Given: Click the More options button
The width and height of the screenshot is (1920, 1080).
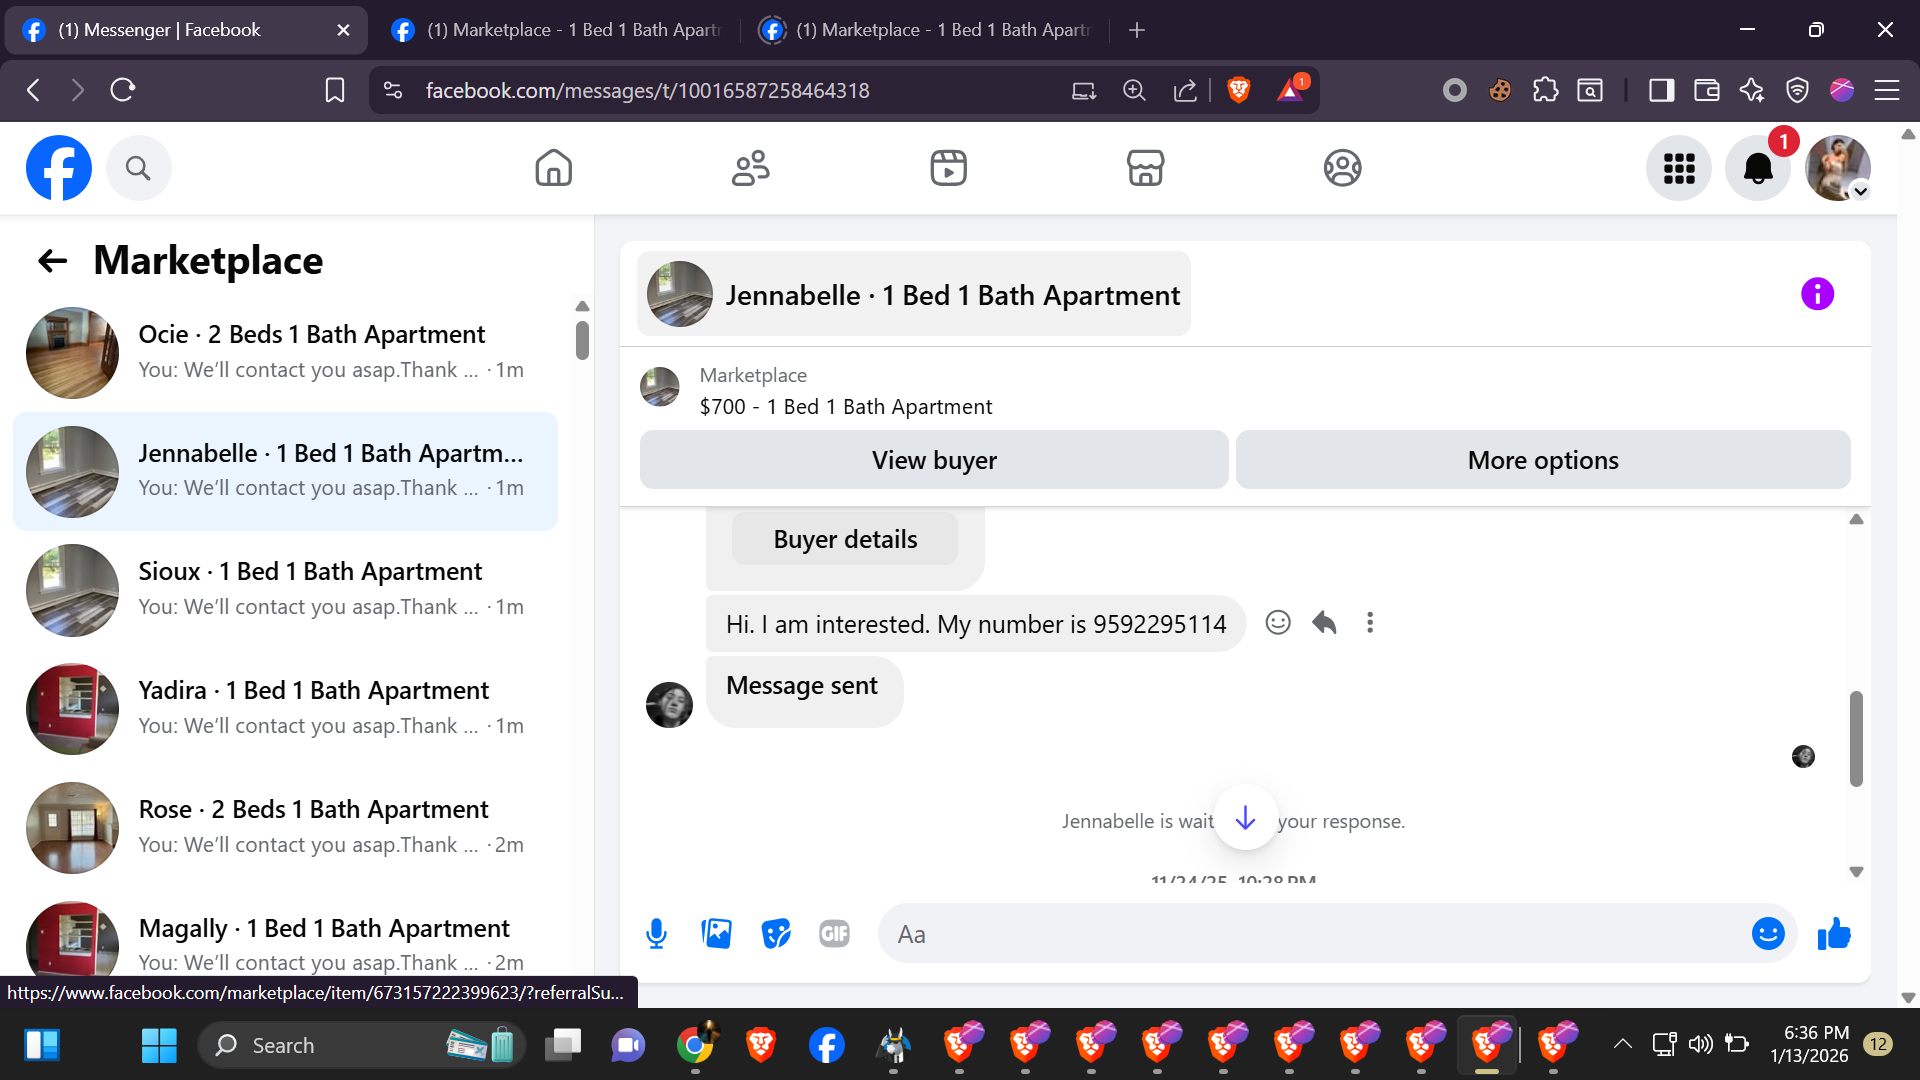Looking at the screenshot, I should 1542,460.
